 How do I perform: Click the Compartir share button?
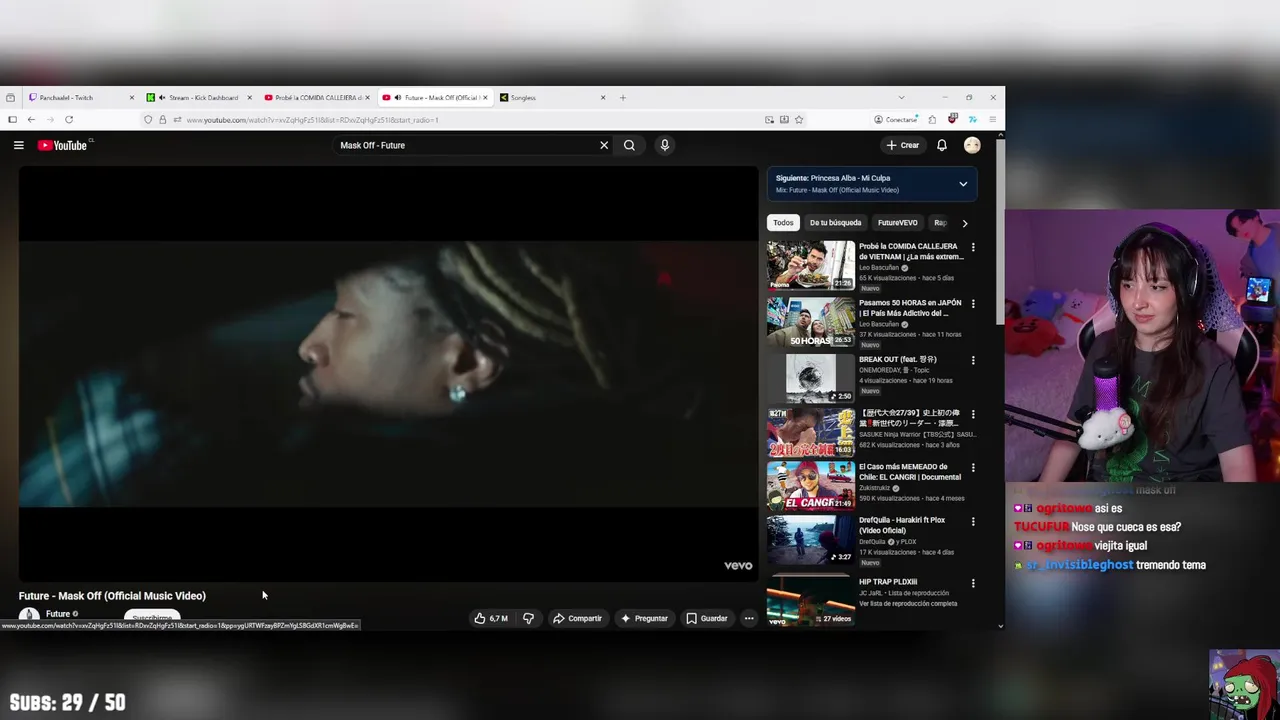point(578,618)
